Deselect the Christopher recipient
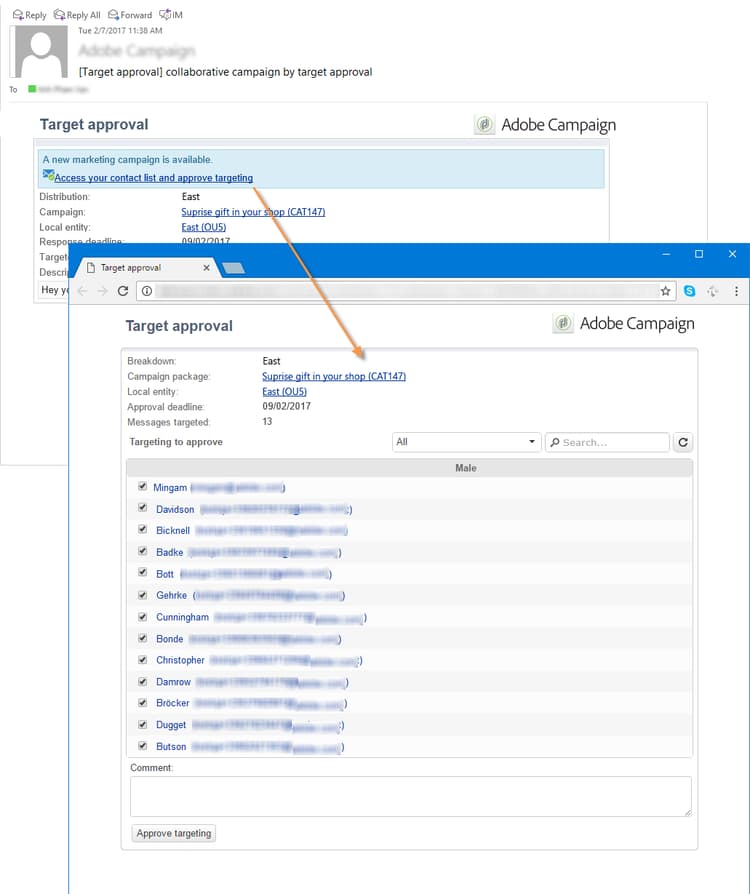 coord(143,660)
